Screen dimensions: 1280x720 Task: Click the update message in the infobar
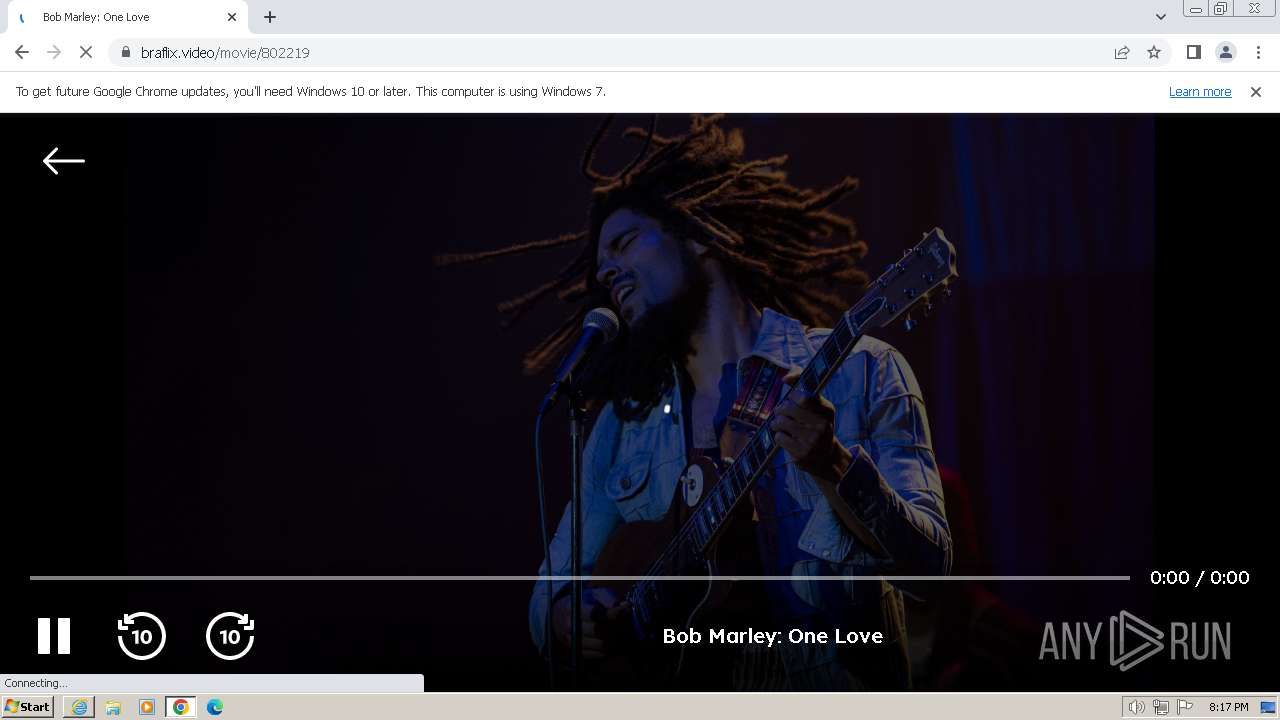310,91
